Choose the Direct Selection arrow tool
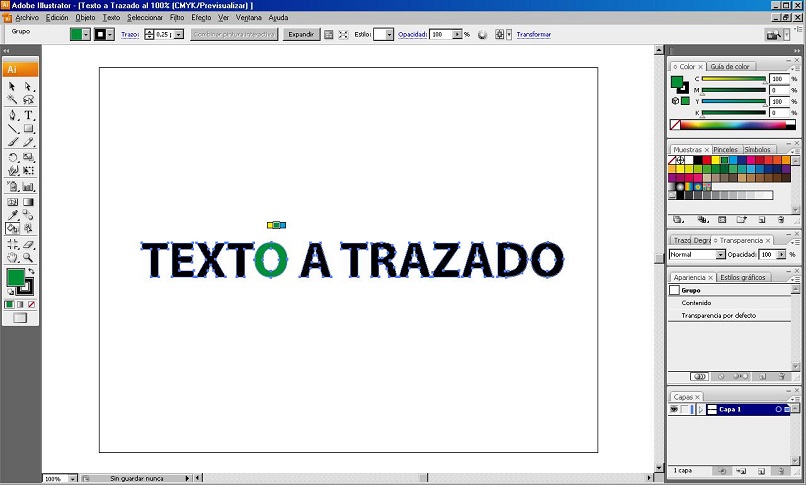The width and height of the screenshot is (806, 485). point(28,86)
